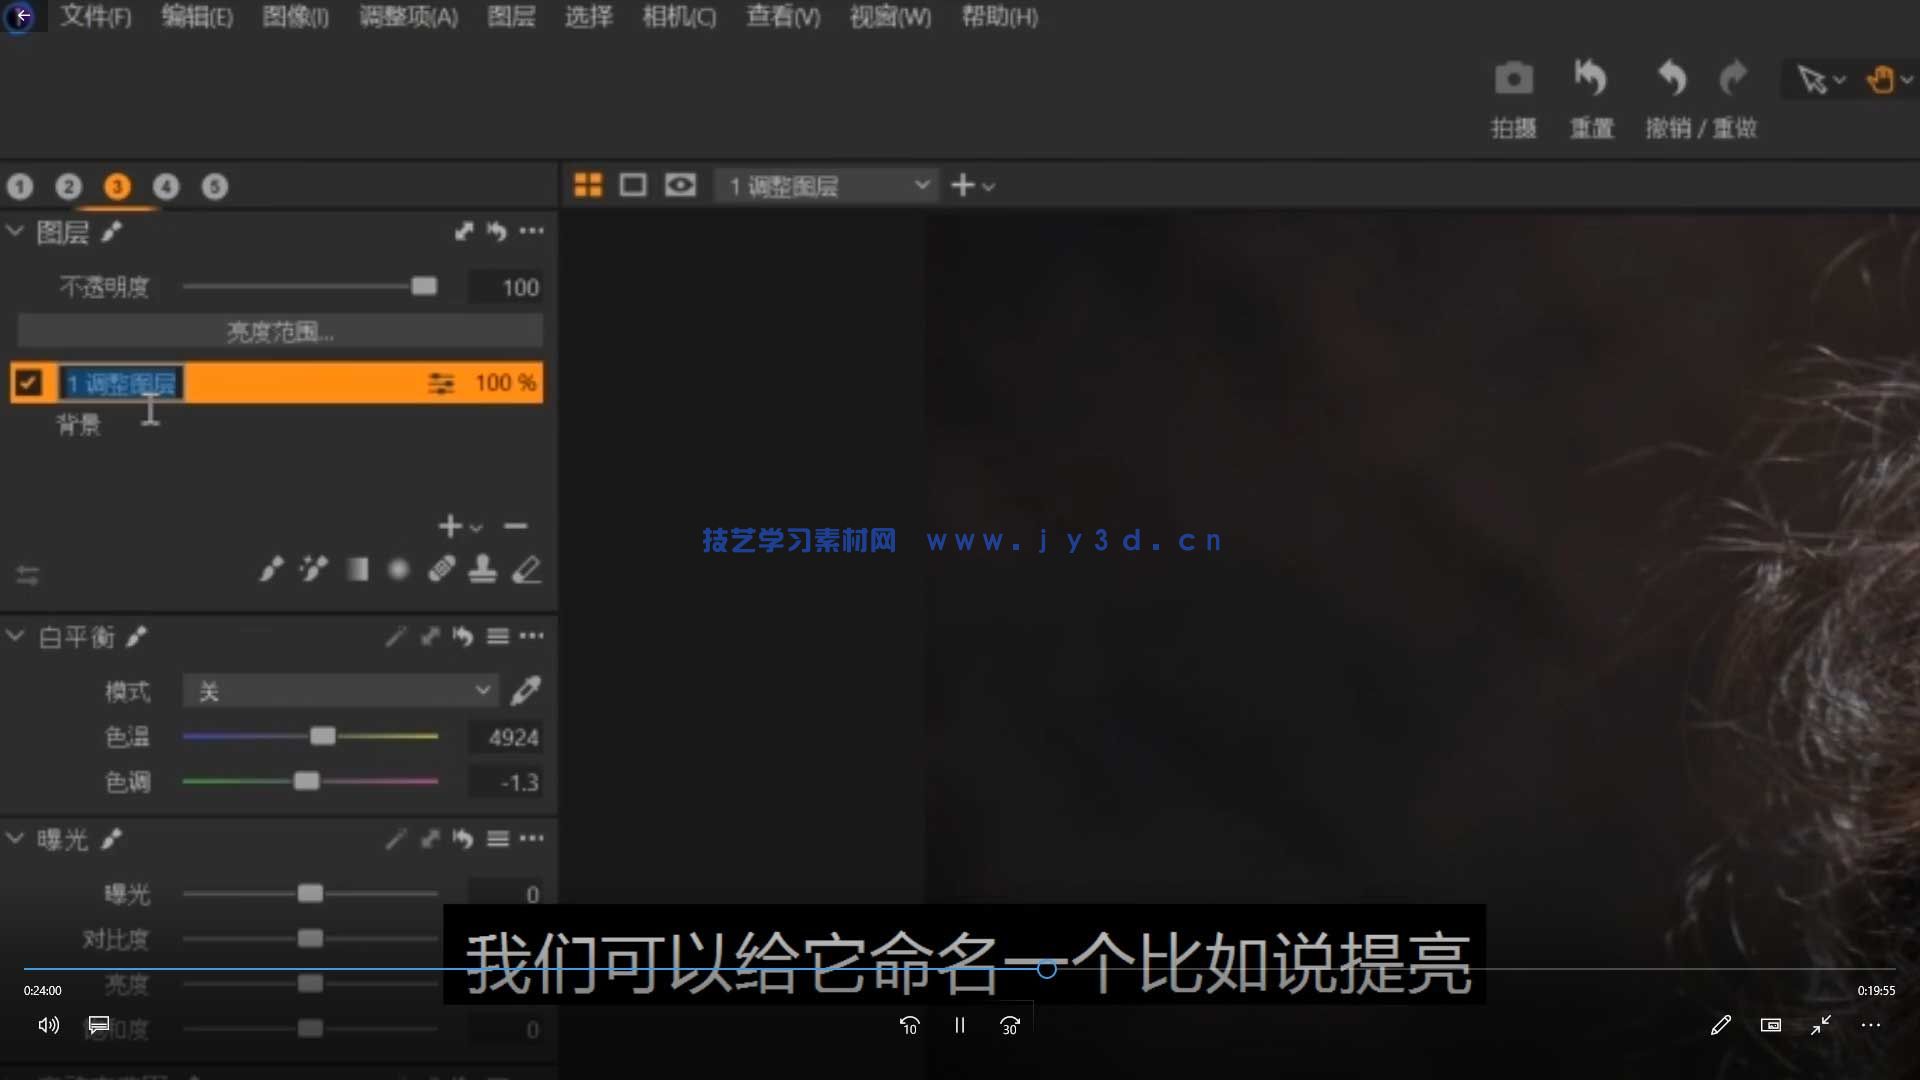This screenshot has width=1920, height=1080.
Task: Pause the video with the pause control
Action: coord(959,1025)
